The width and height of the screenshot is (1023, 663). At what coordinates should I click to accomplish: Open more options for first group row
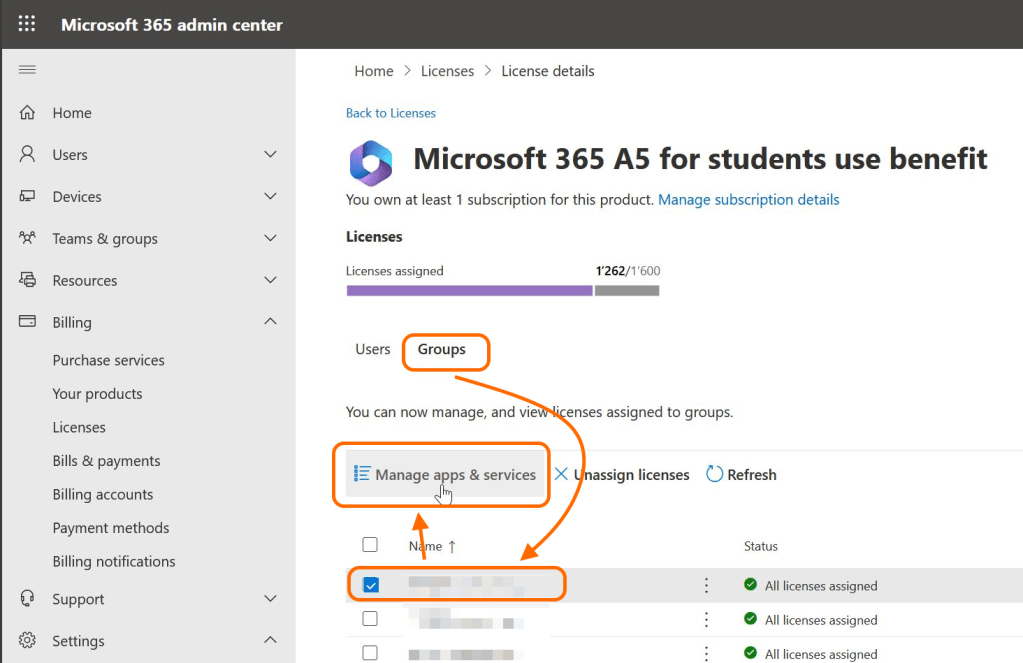click(x=707, y=586)
